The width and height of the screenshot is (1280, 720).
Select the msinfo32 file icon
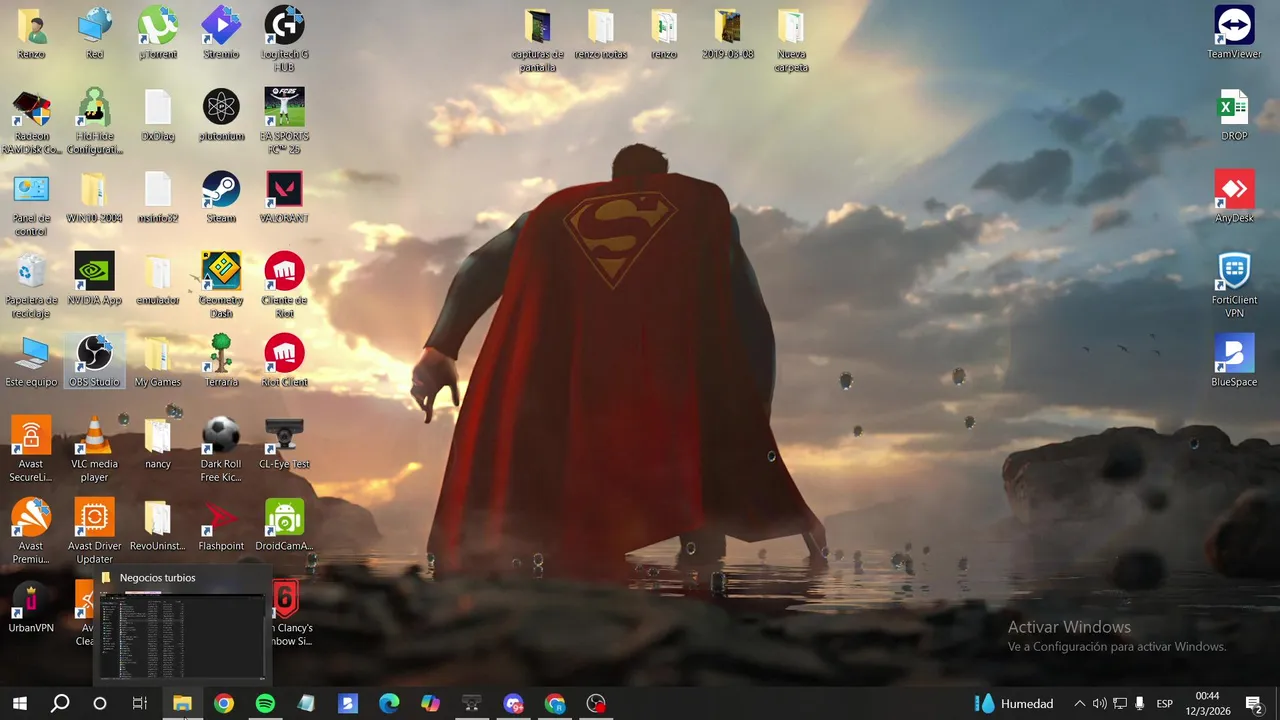pos(158,197)
